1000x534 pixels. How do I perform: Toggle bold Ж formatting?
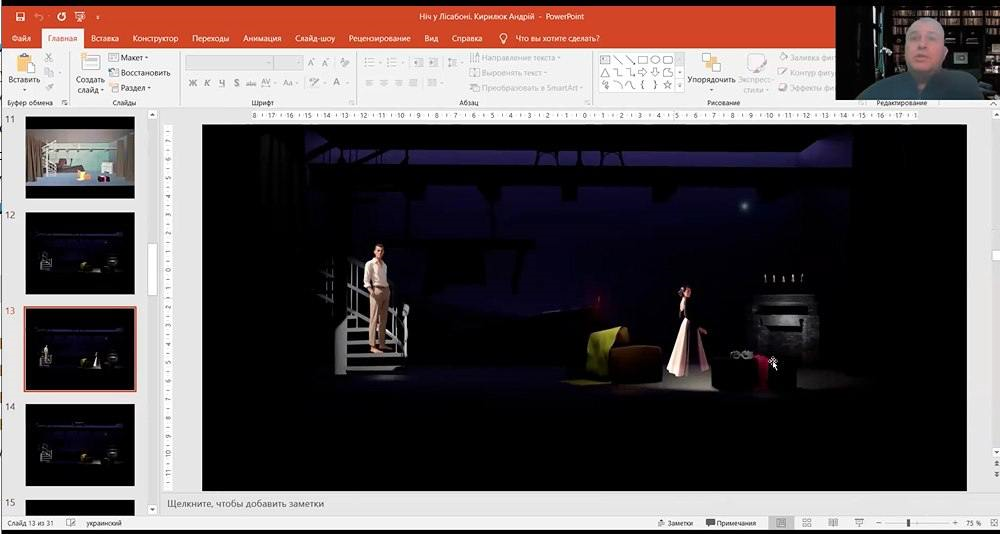point(193,83)
